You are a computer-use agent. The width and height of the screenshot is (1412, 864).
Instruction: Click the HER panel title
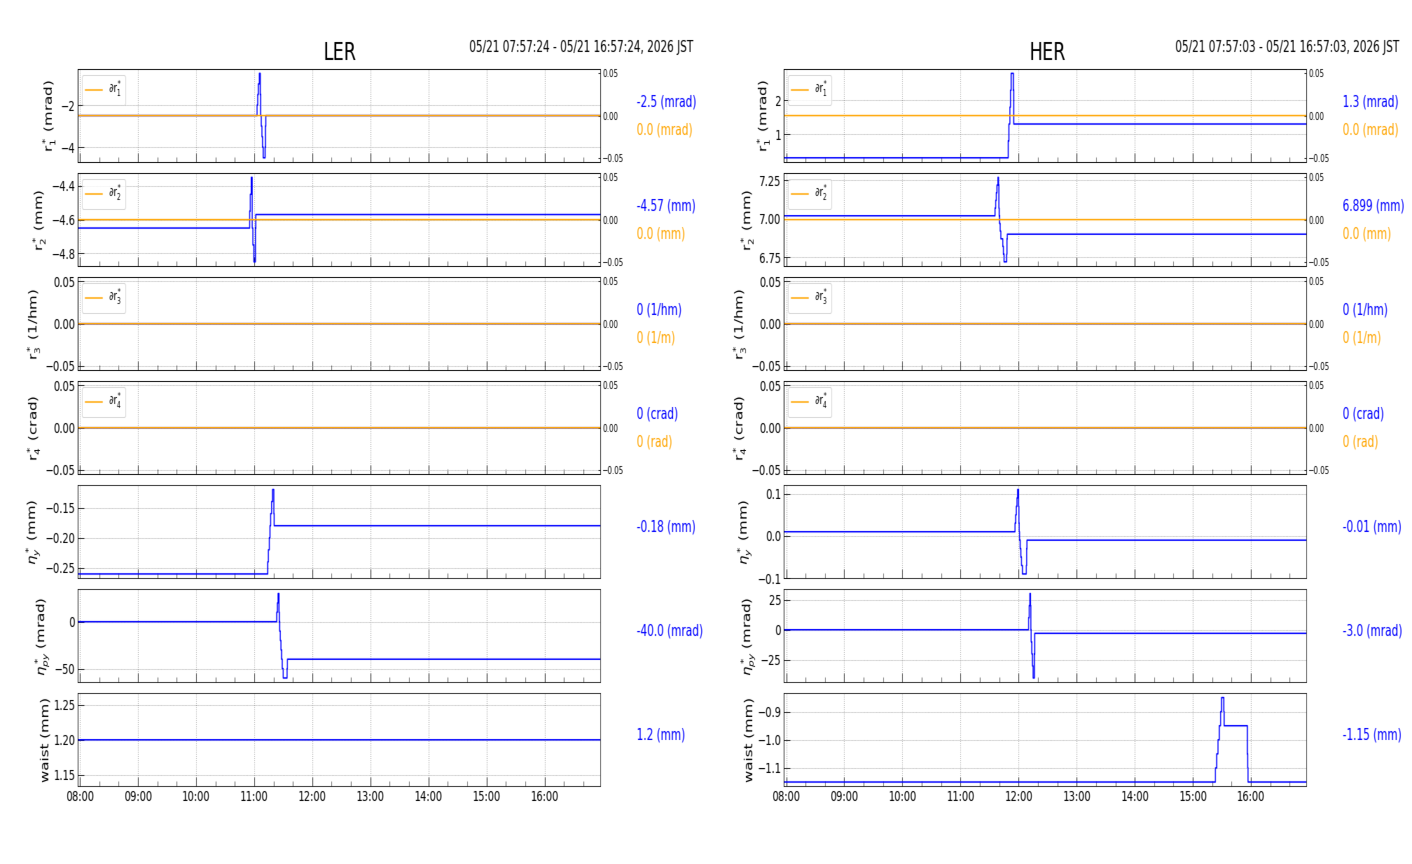click(1047, 52)
